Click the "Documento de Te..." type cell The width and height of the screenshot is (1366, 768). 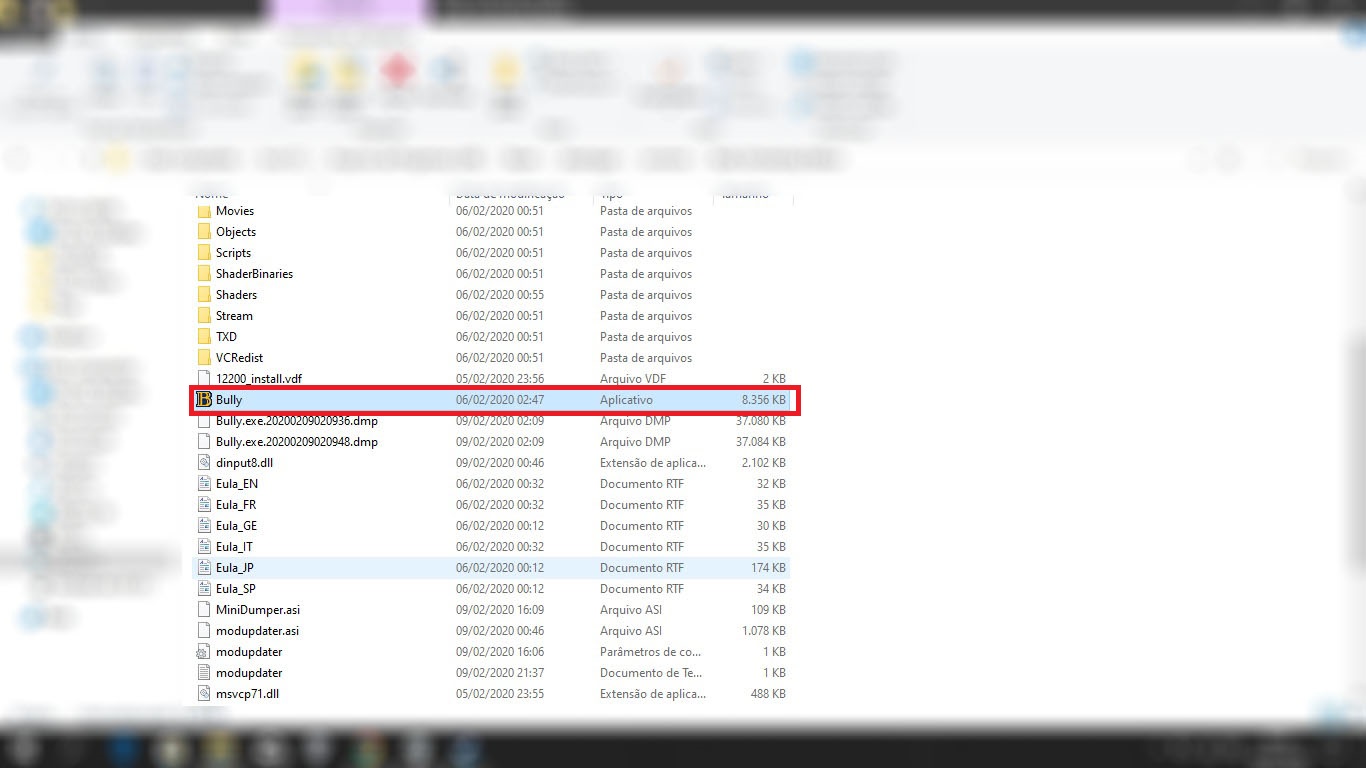point(651,673)
